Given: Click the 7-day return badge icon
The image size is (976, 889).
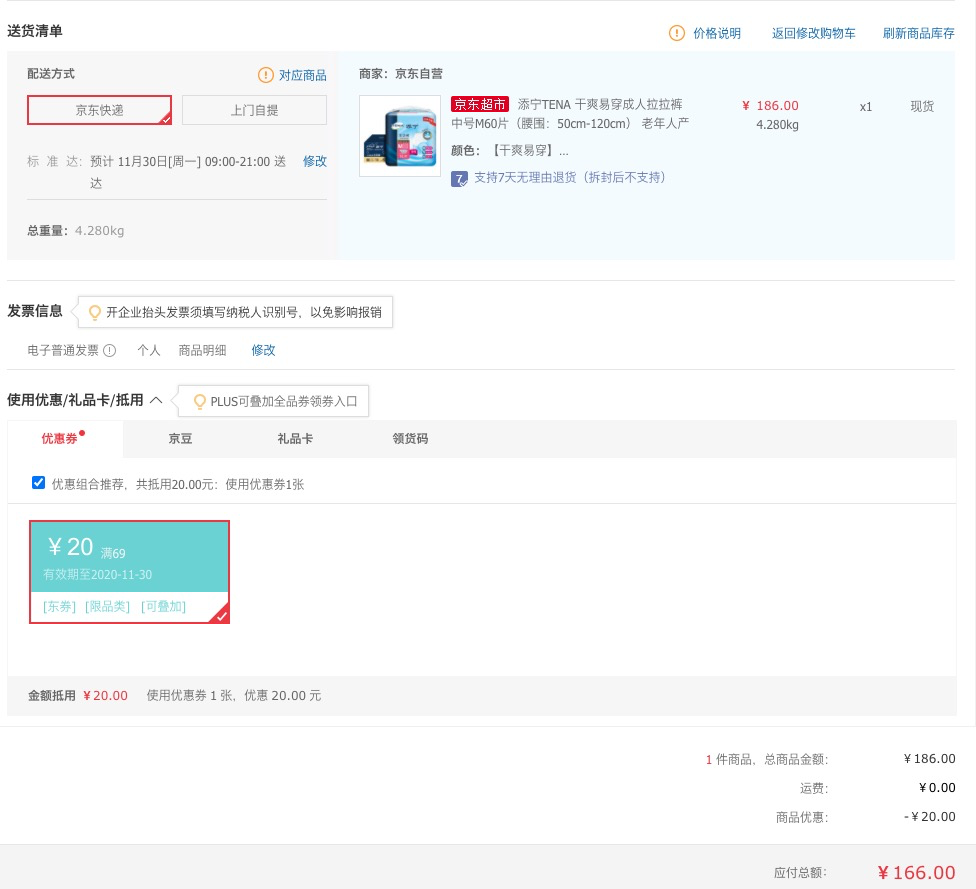Looking at the screenshot, I should click(x=459, y=179).
